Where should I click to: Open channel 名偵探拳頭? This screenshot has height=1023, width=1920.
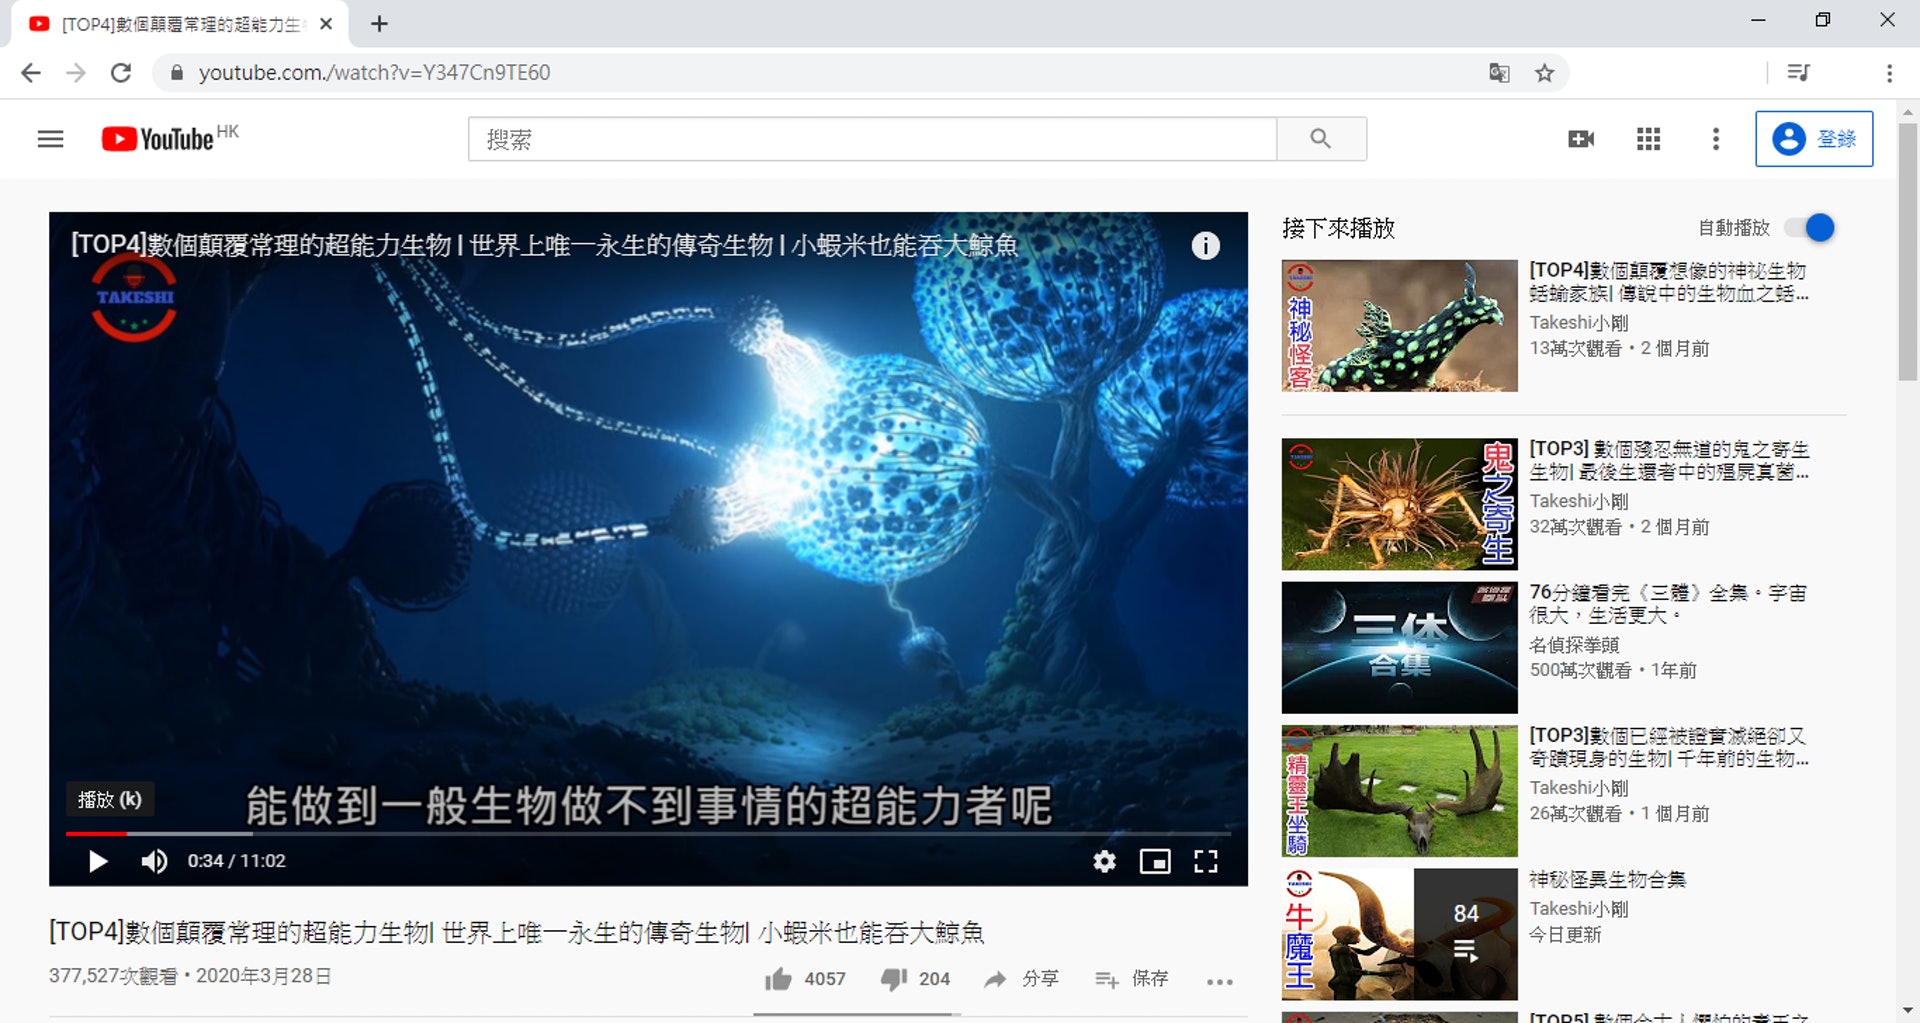pyautogui.click(x=1574, y=645)
